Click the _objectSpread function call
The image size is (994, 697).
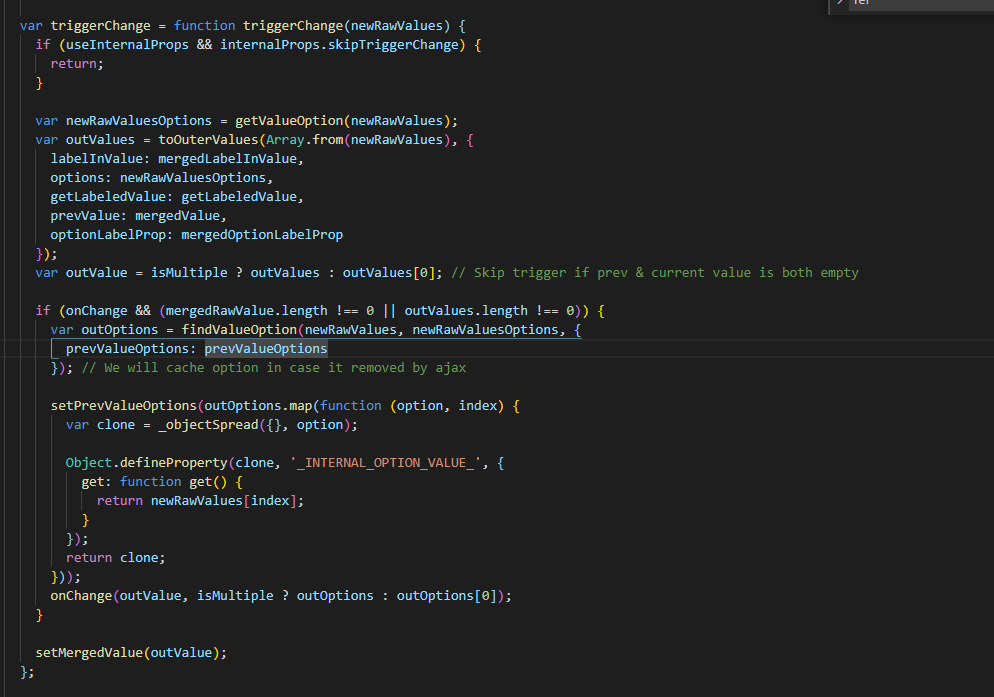(209, 426)
